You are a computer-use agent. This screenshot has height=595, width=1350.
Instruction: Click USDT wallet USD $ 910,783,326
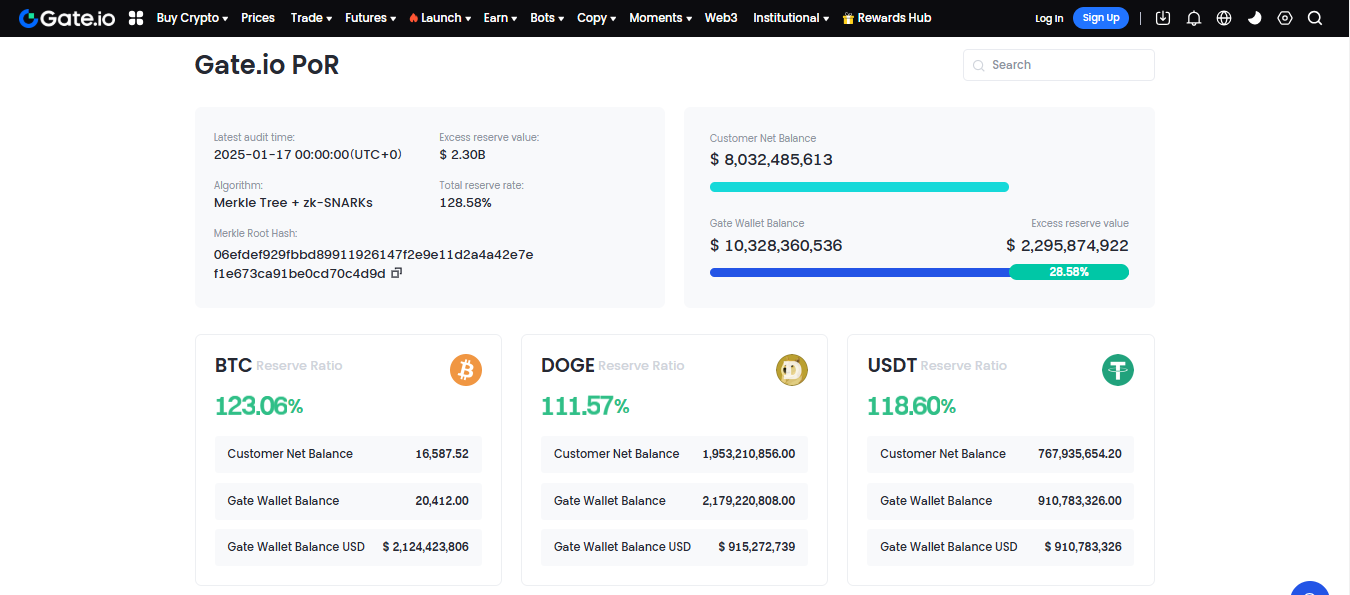tap(1083, 547)
